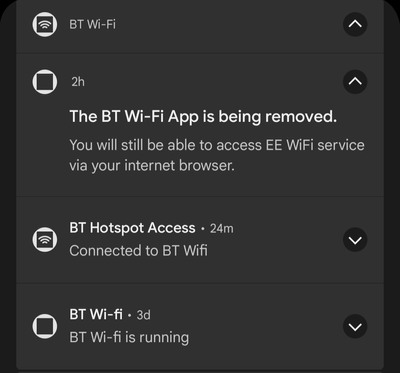
Task: Tap the 2h timestamp on the removal notice
Action: click(78, 82)
